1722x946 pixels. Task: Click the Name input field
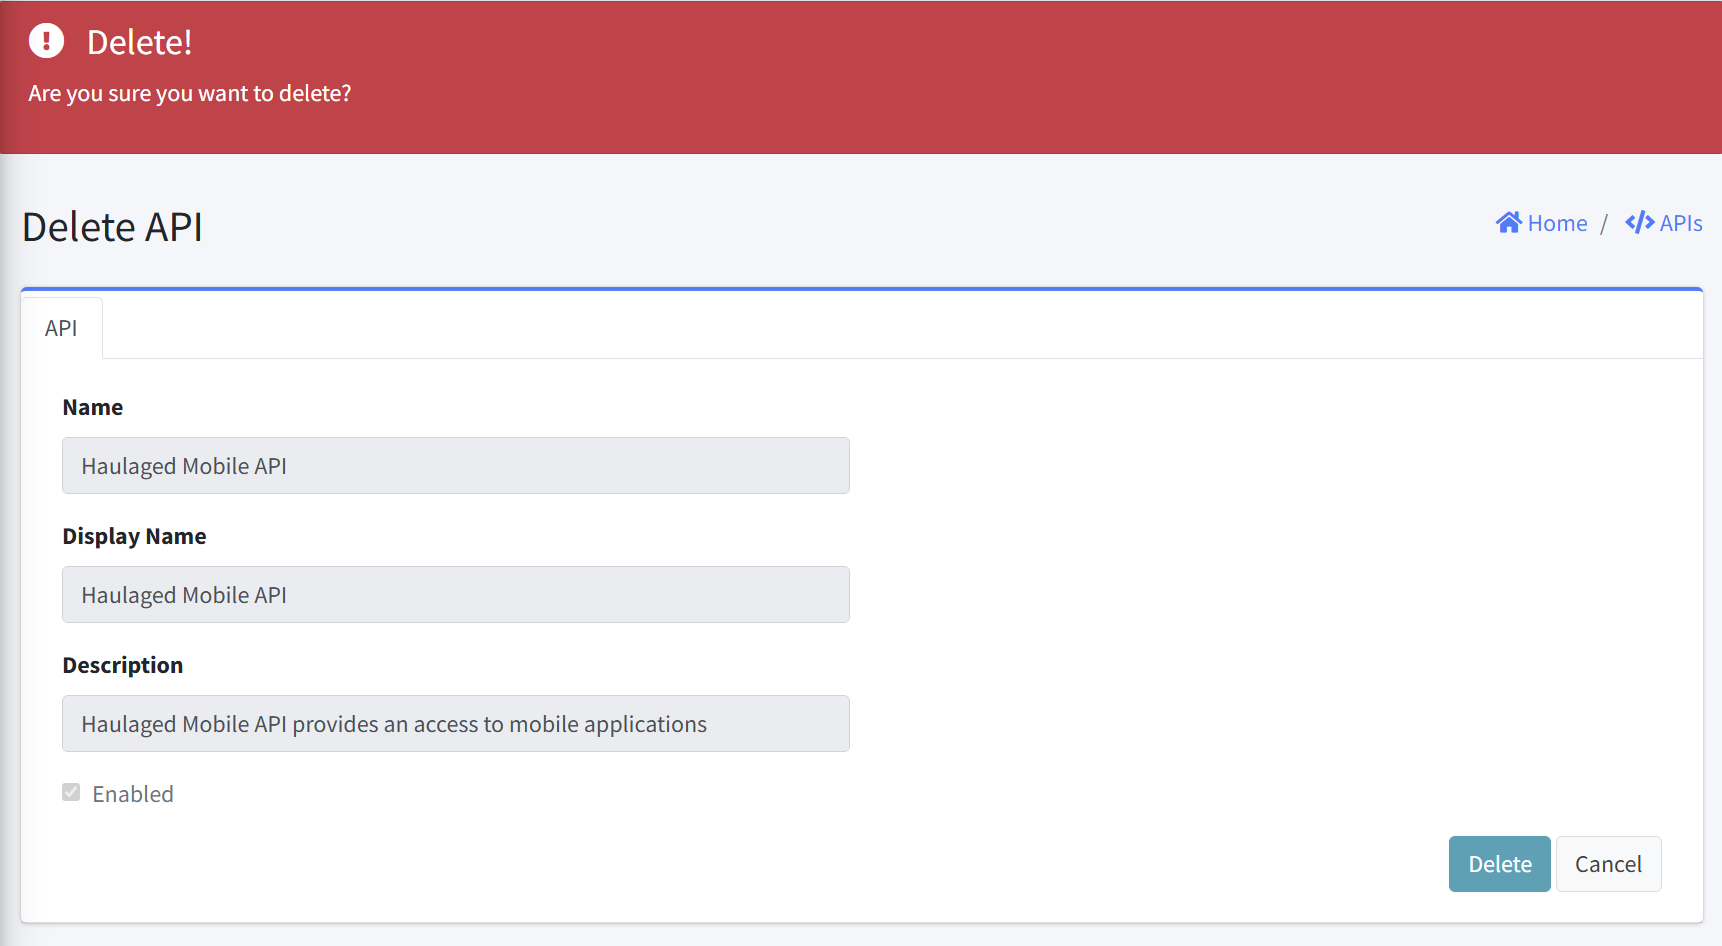coord(456,466)
